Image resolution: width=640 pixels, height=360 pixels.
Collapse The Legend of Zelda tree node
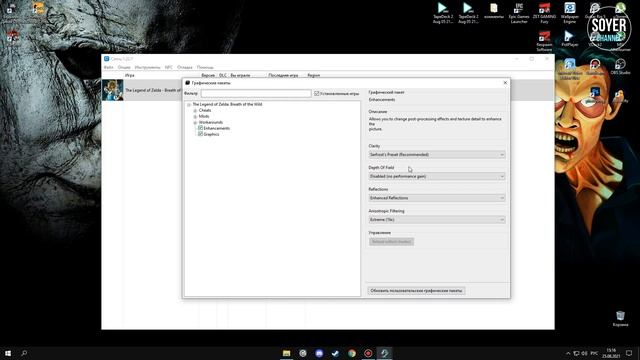point(189,104)
